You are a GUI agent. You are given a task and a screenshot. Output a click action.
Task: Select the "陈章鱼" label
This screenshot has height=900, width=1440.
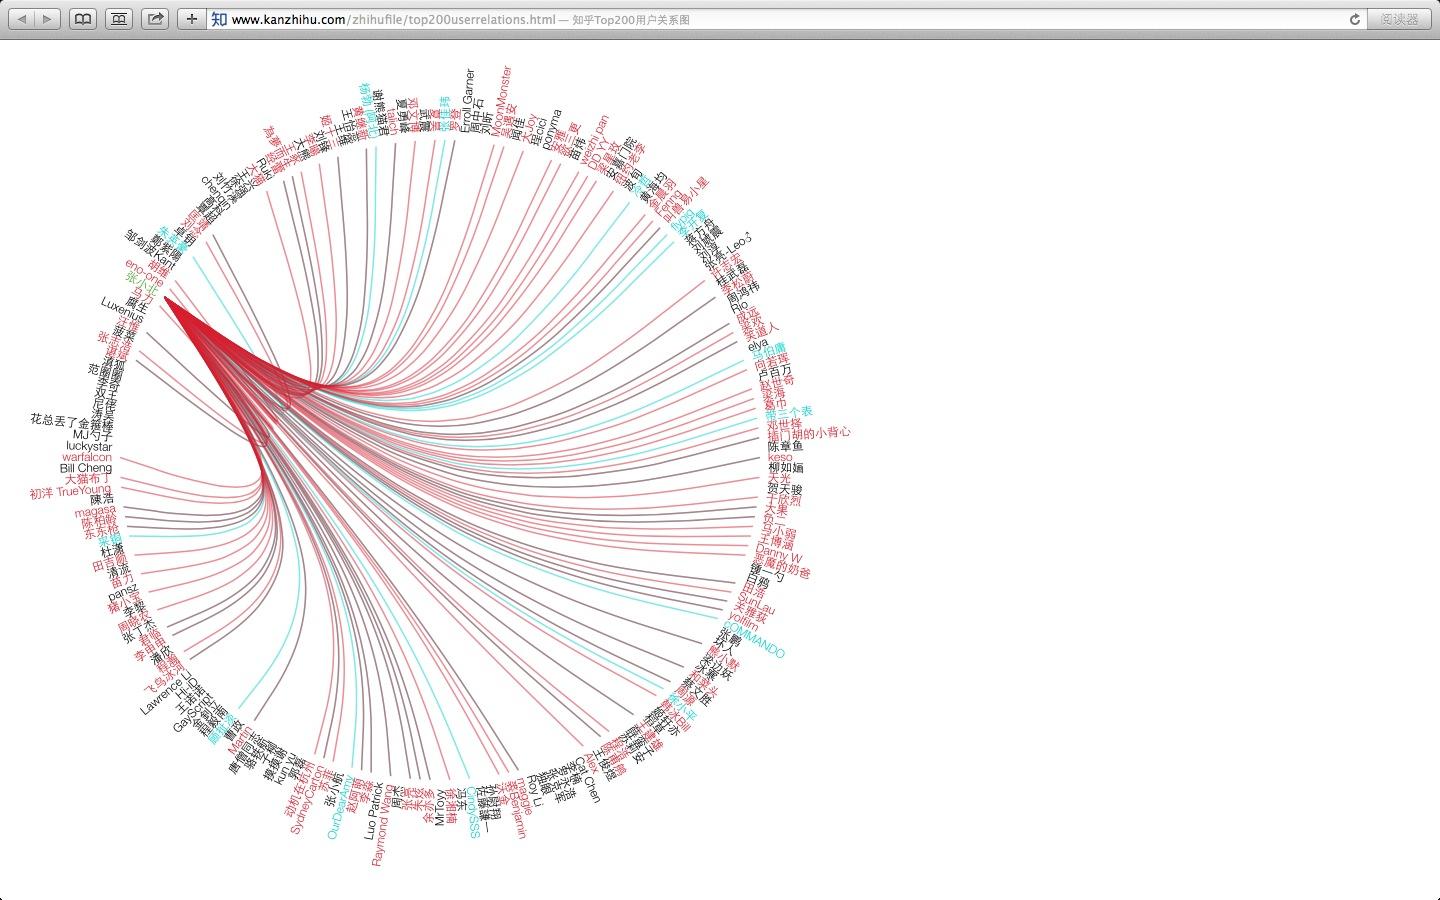[785, 445]
